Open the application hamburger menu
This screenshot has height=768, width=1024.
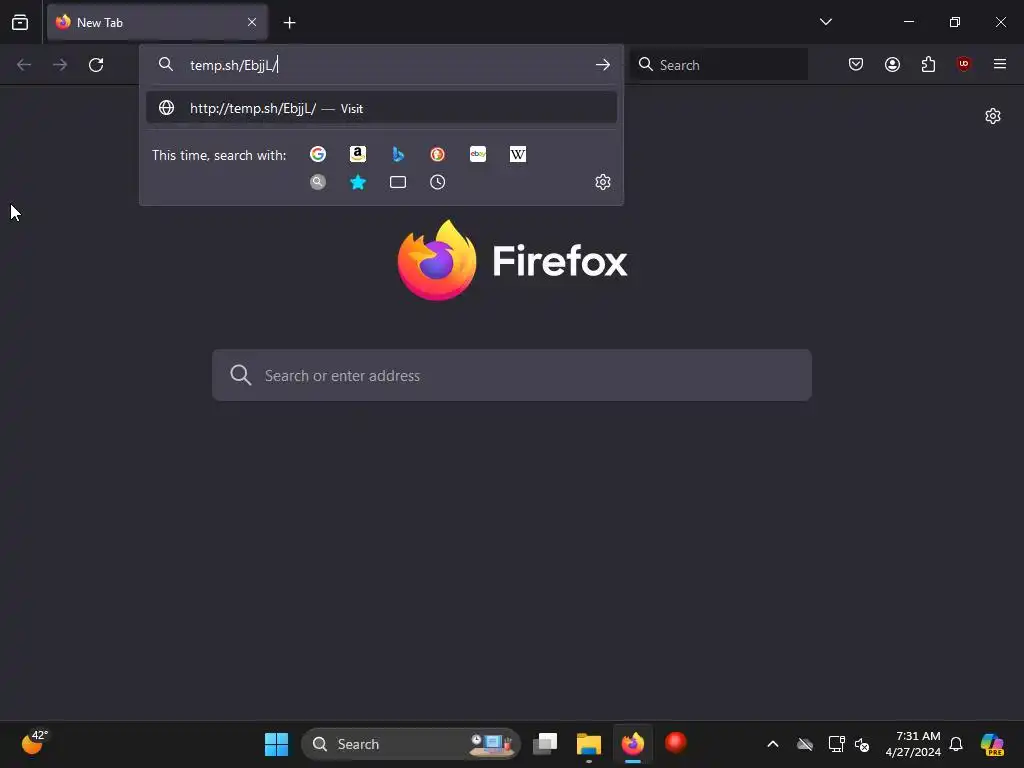point(999,64)
